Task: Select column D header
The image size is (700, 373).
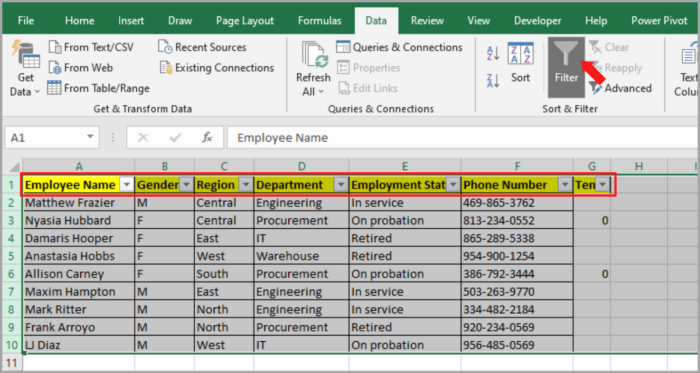Action: tap(302, 166)
